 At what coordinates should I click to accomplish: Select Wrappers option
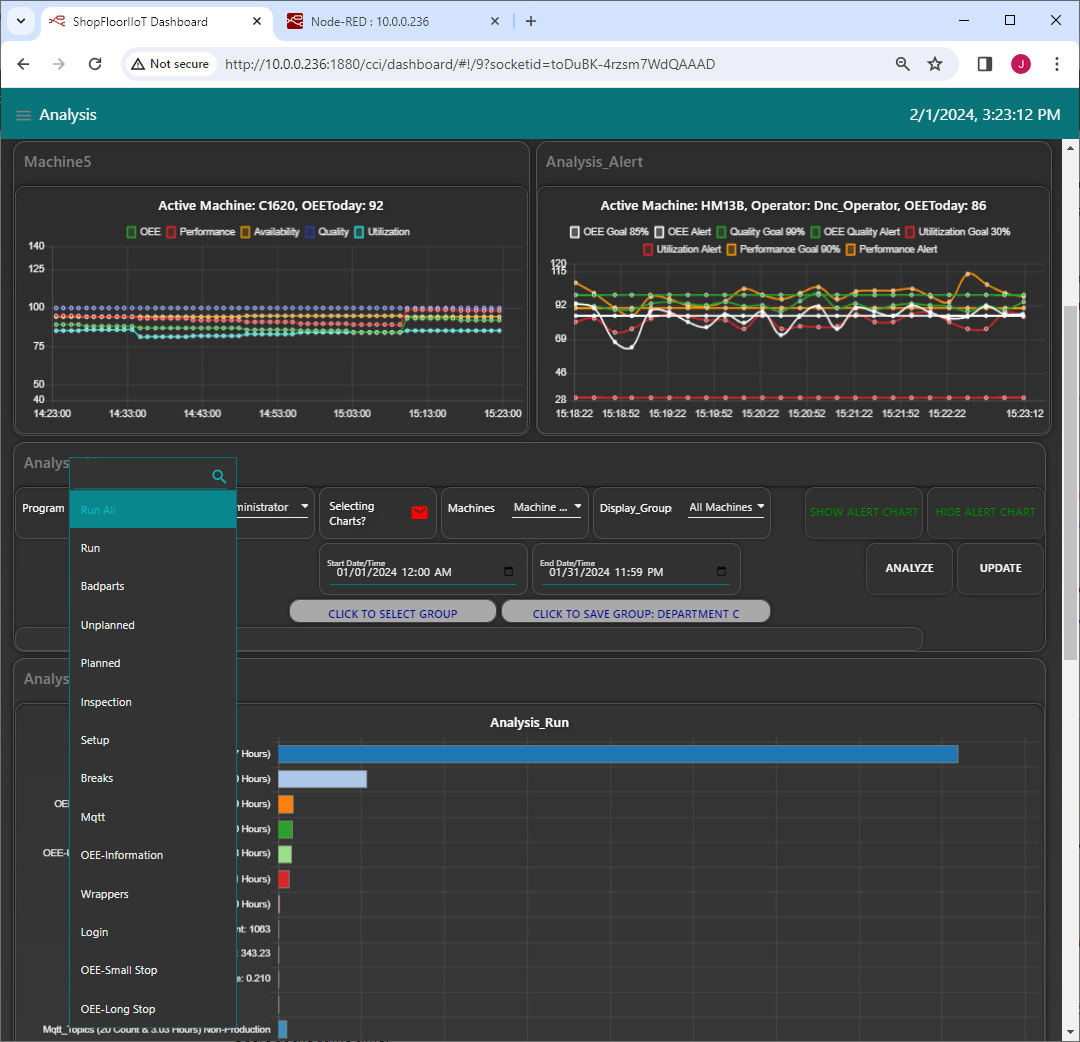(x=153, y=895)
